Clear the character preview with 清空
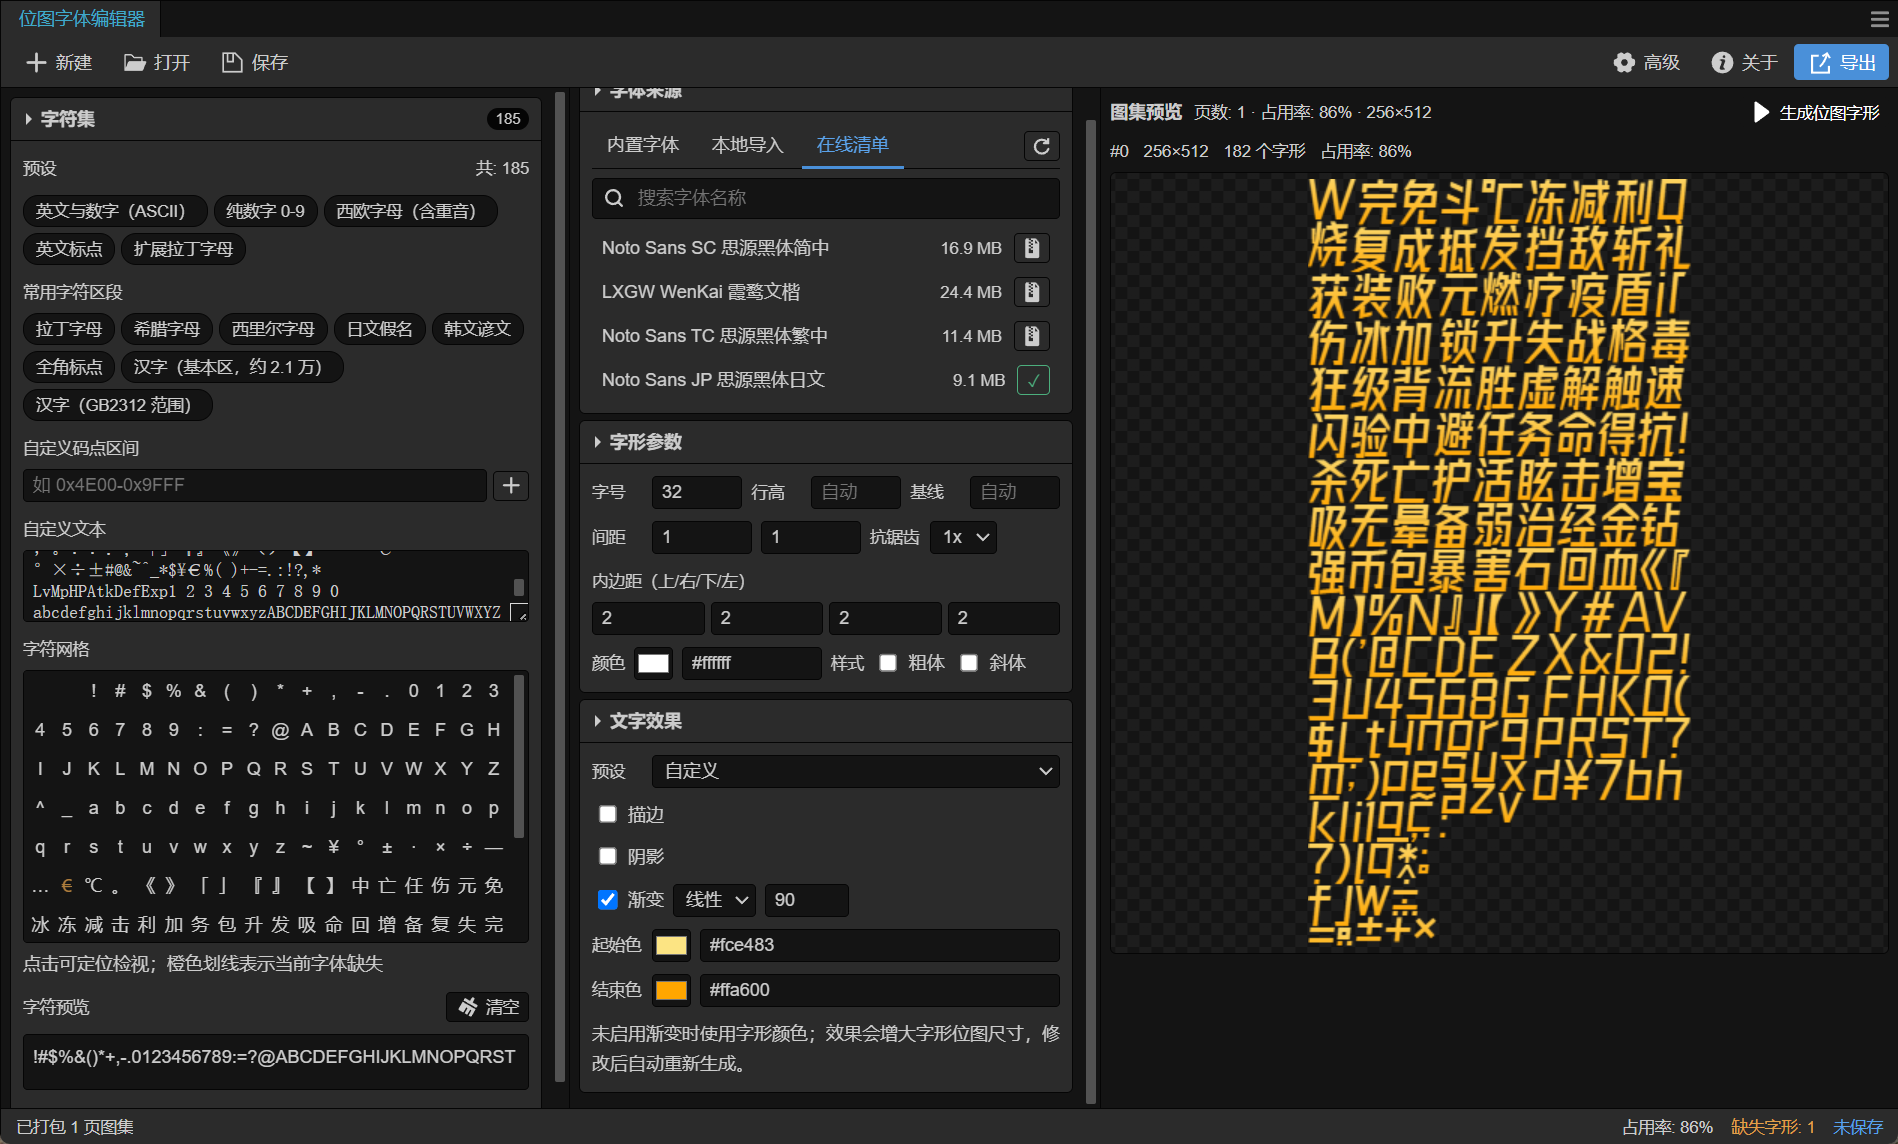The image size is (1898, 1144). 488,1007
